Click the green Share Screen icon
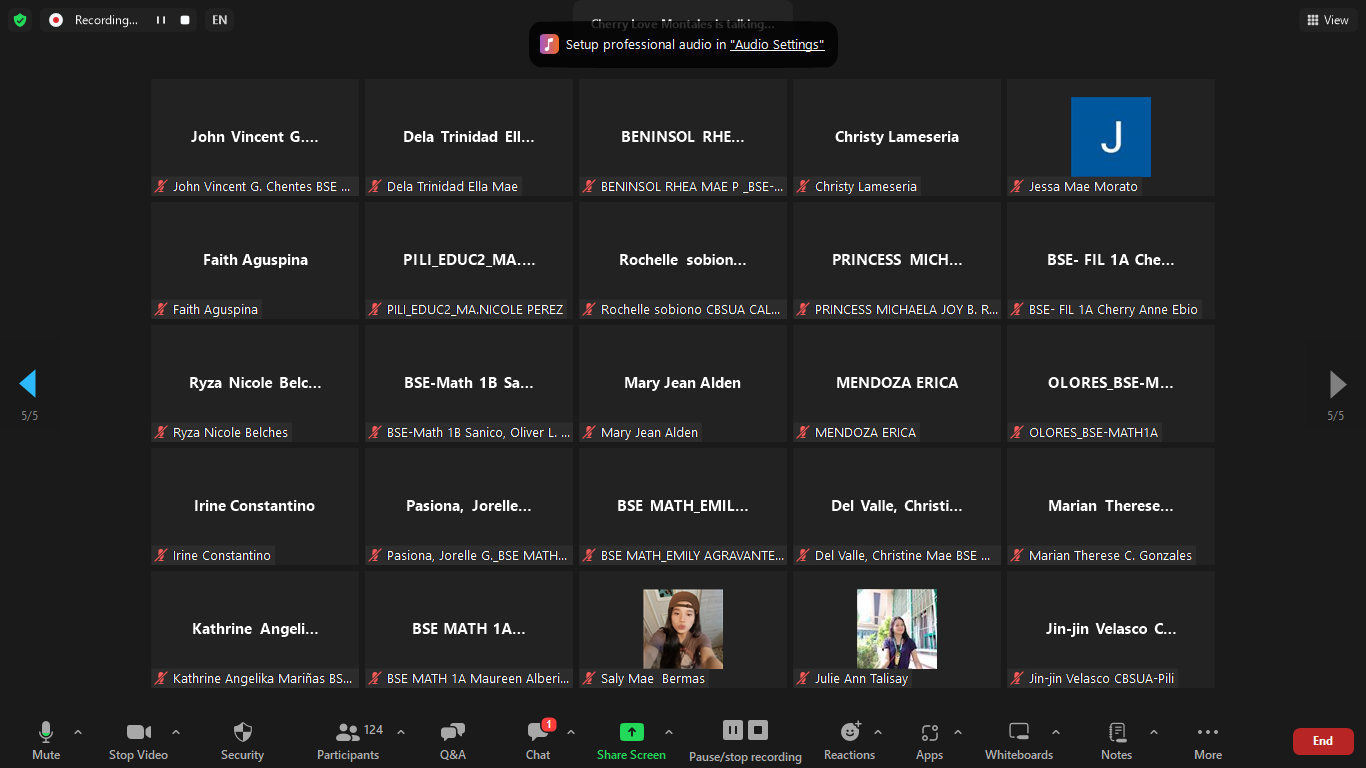The image size is (1366, 768). [x=631, y=733]
